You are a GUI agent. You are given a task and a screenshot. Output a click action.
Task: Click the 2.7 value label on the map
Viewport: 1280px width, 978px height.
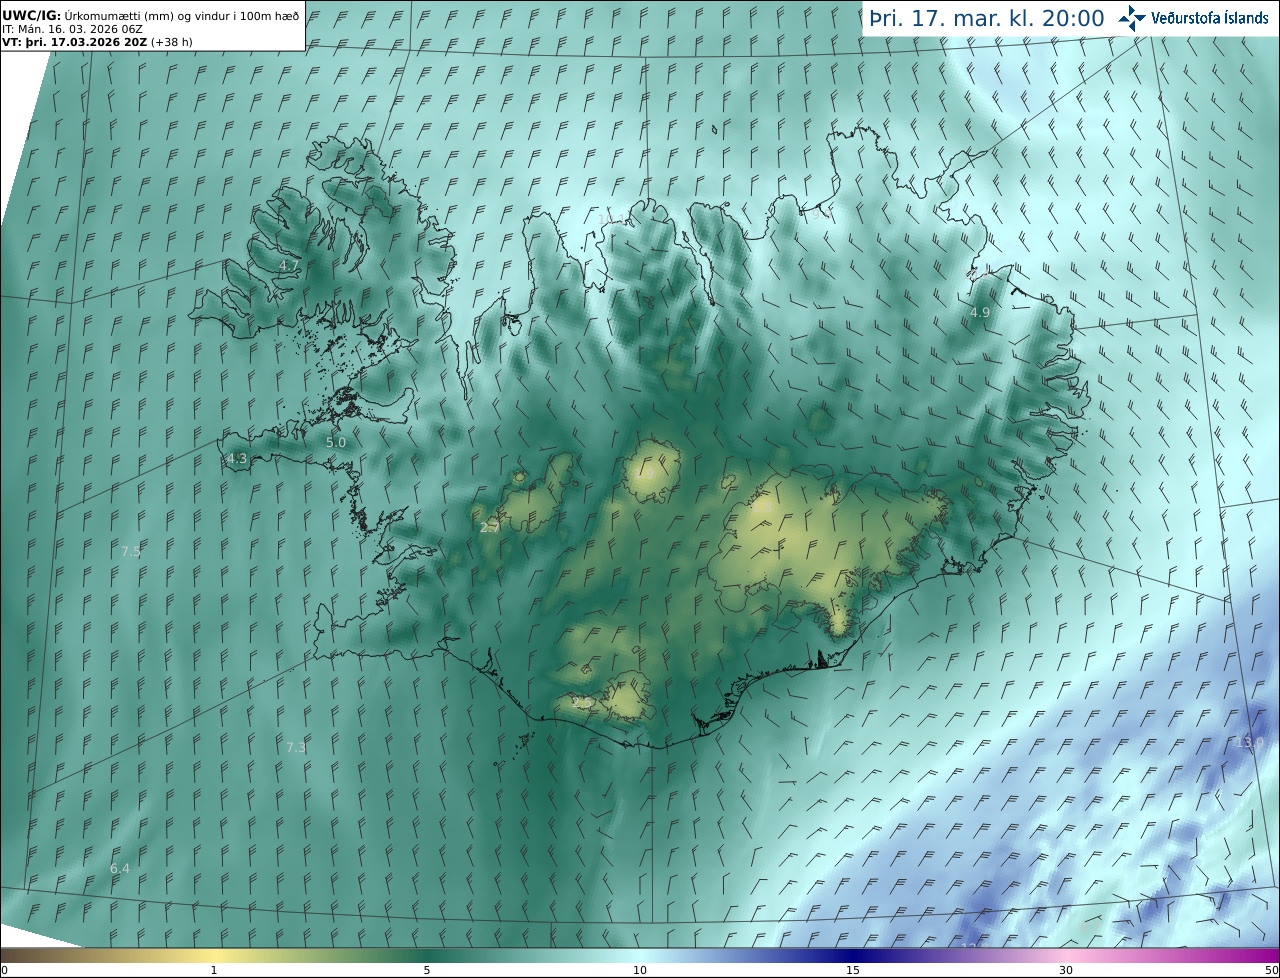click(489, 527)
